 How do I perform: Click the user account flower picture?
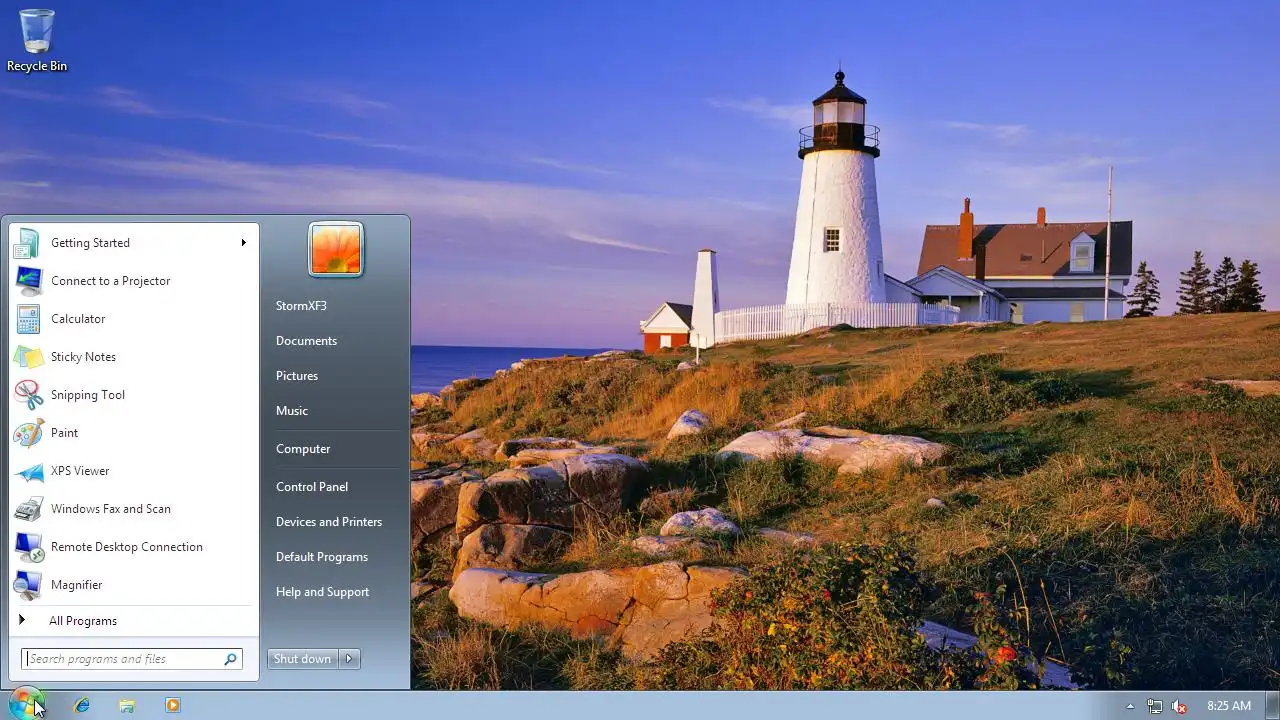pyautogui.click(x=336, y=249)
